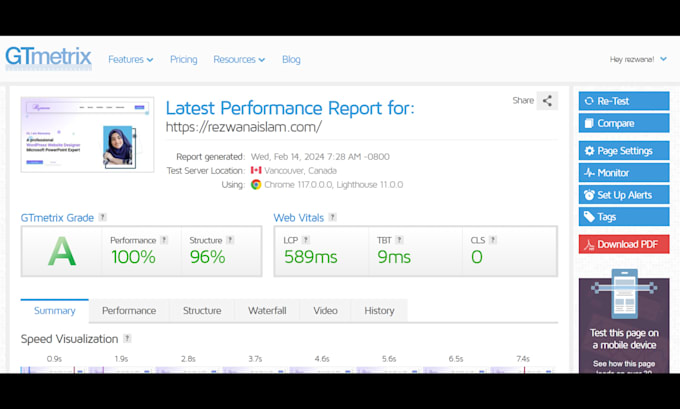
Task: Expand the Resources dropdown menu
Action: pos(239,59)
